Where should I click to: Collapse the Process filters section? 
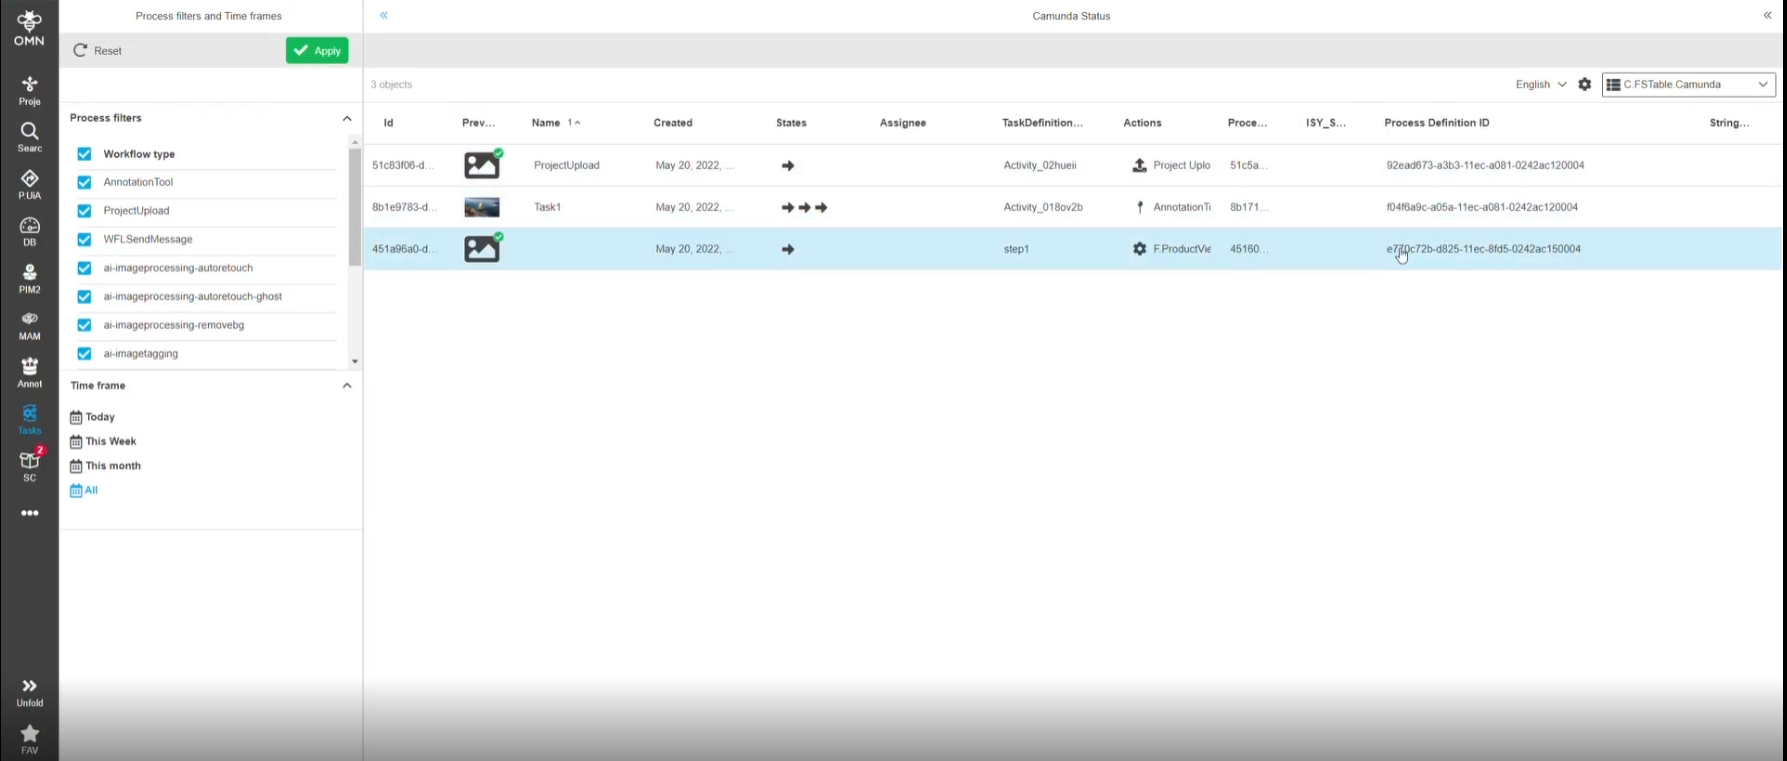pos(347,119)
